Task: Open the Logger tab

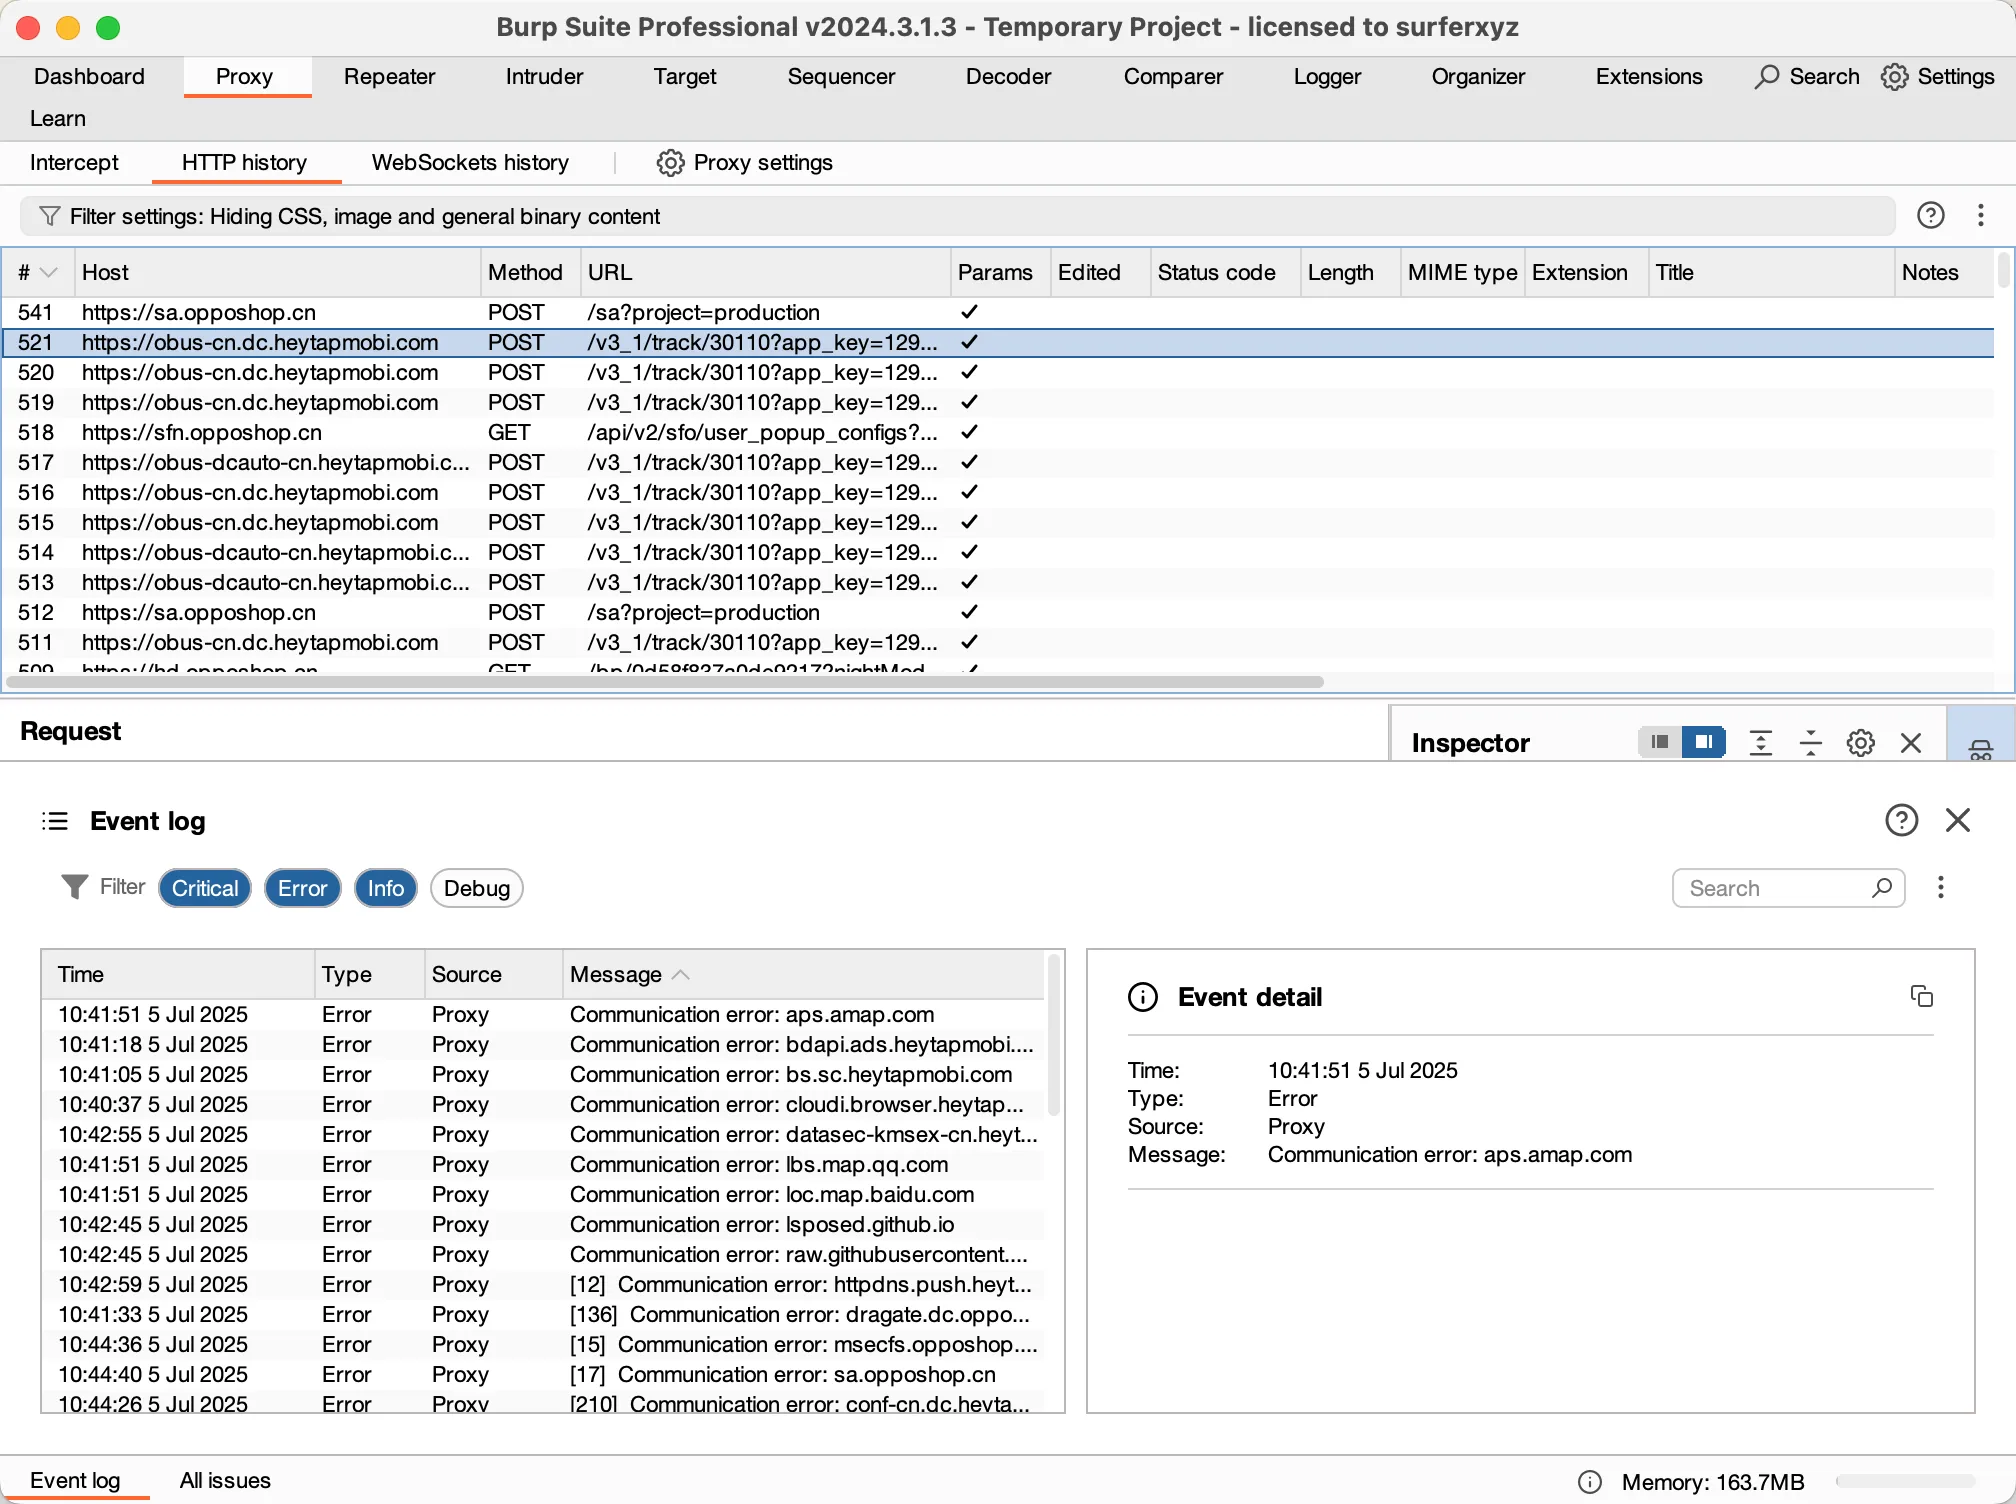Action: [1327, 77]
